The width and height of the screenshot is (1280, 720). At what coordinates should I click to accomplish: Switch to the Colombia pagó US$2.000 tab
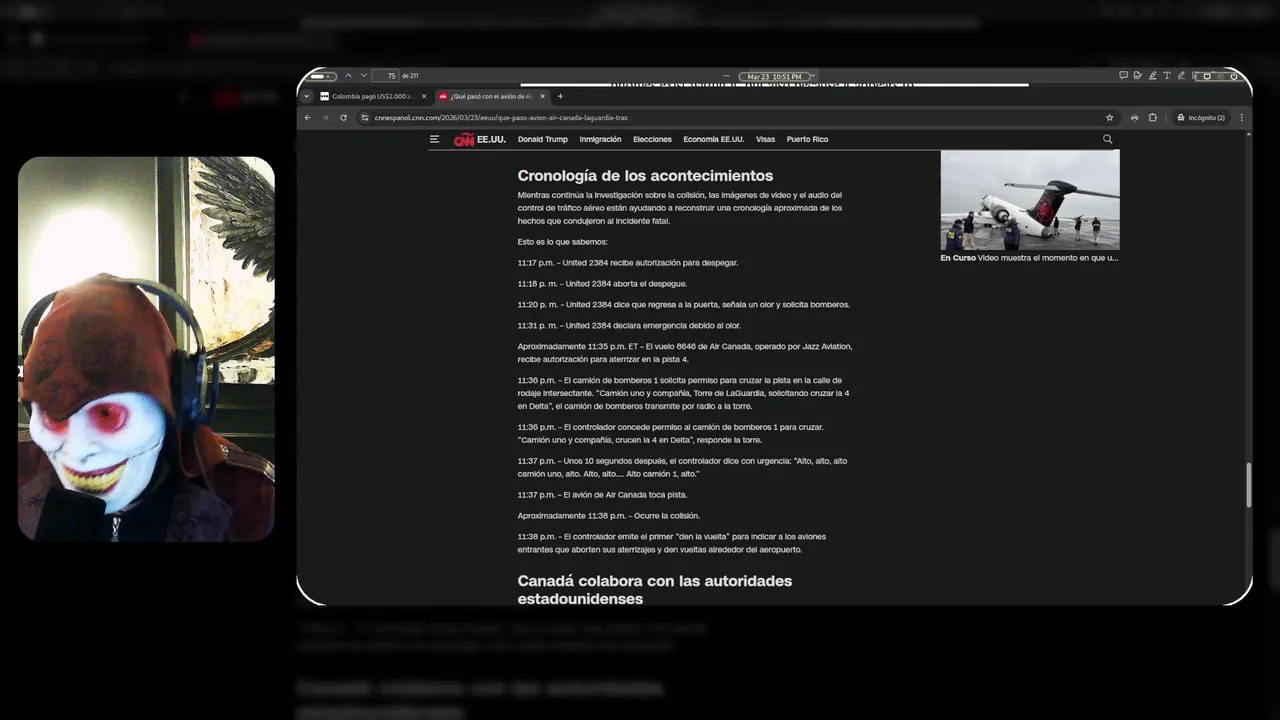coord(373,96)
